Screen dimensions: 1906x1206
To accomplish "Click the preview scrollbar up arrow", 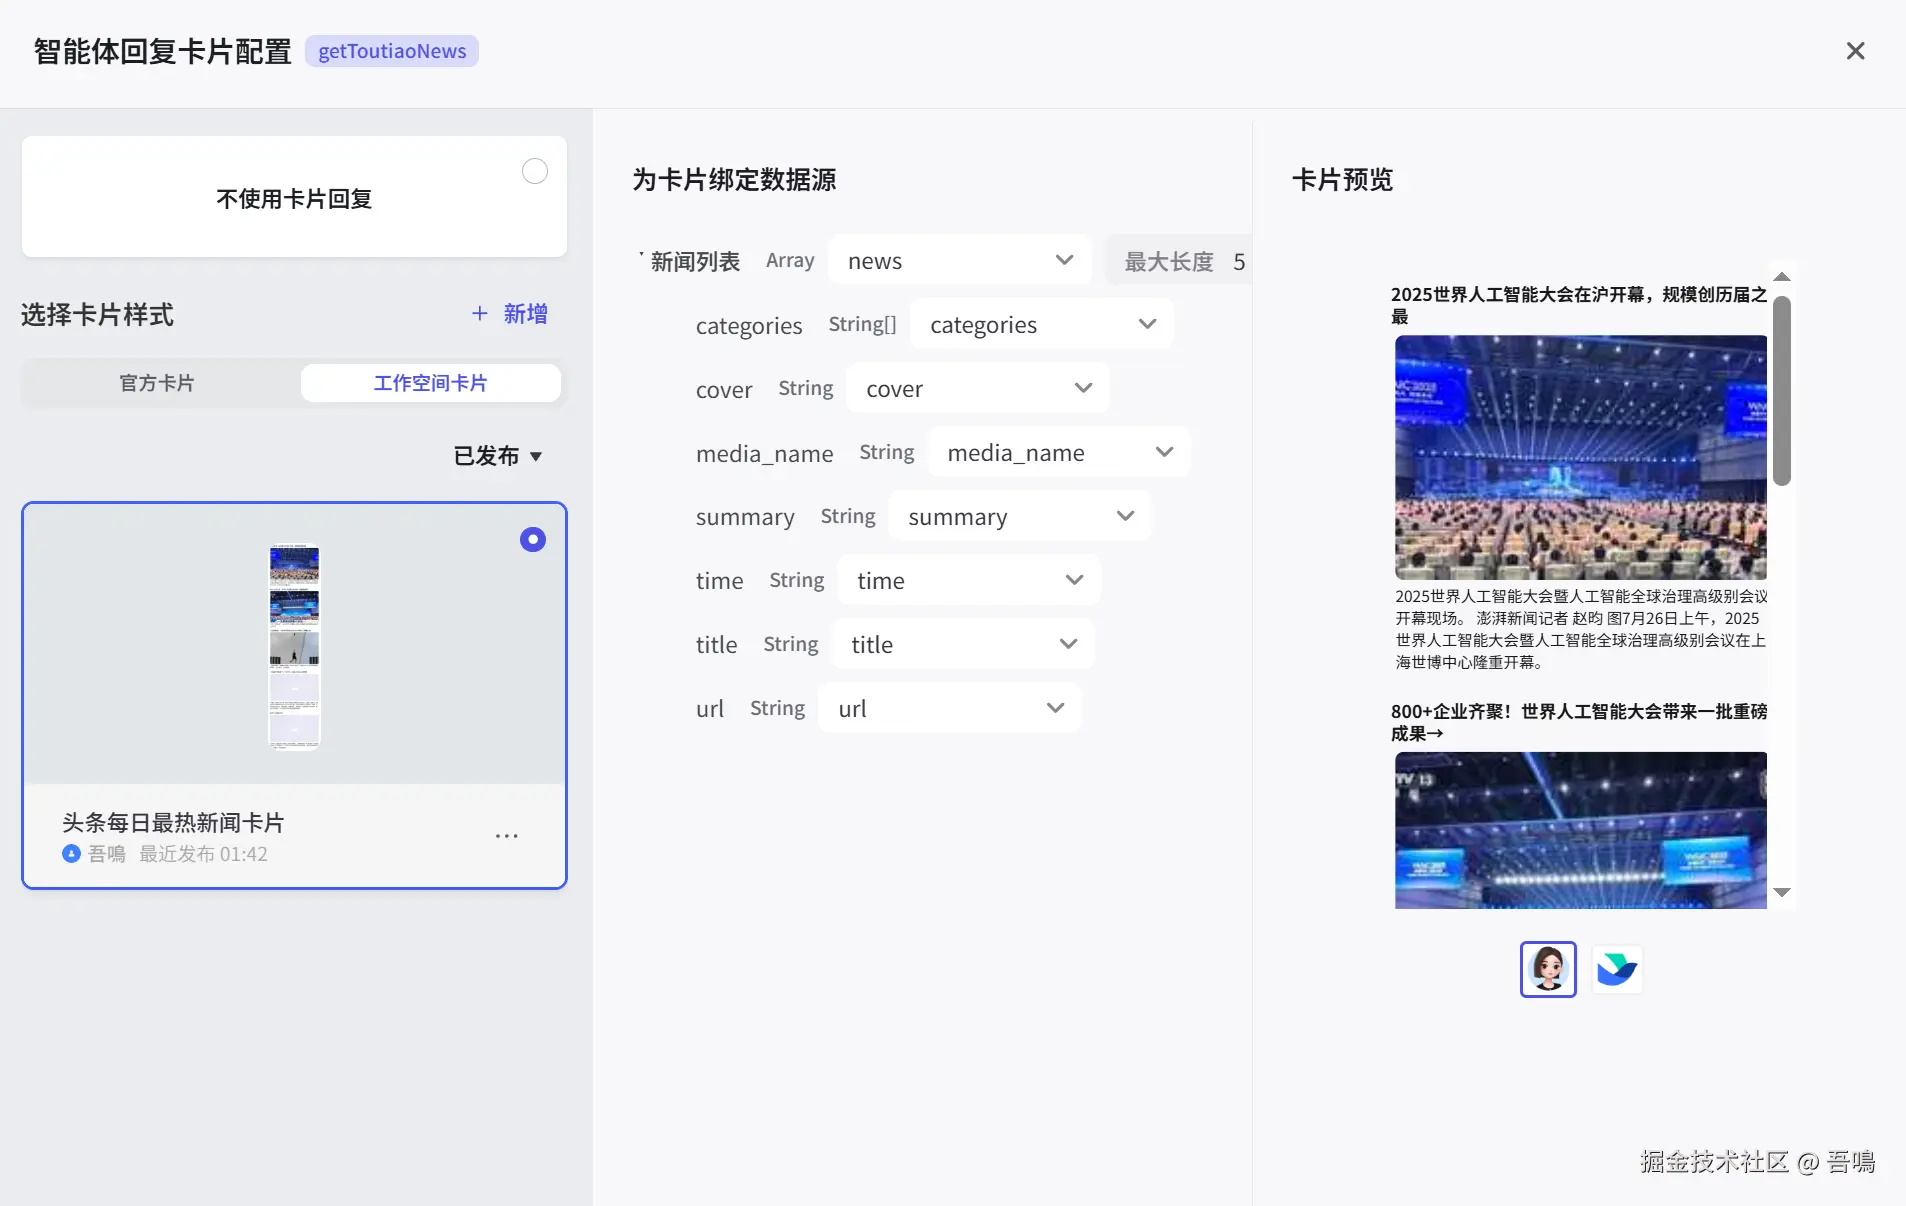I will (1782, 277).
